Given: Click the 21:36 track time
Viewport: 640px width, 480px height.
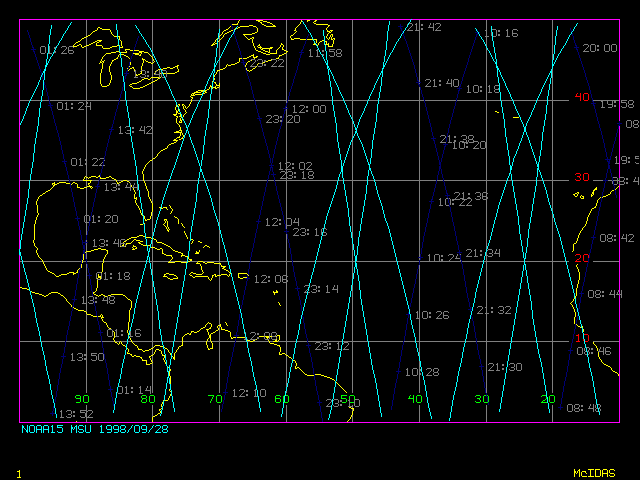Looking at the screenshot, I should [x=471, y=196].
